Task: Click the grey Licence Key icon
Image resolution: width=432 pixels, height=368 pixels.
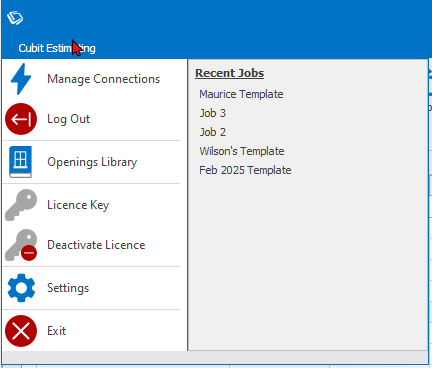Action: click(x=21, y=205)
